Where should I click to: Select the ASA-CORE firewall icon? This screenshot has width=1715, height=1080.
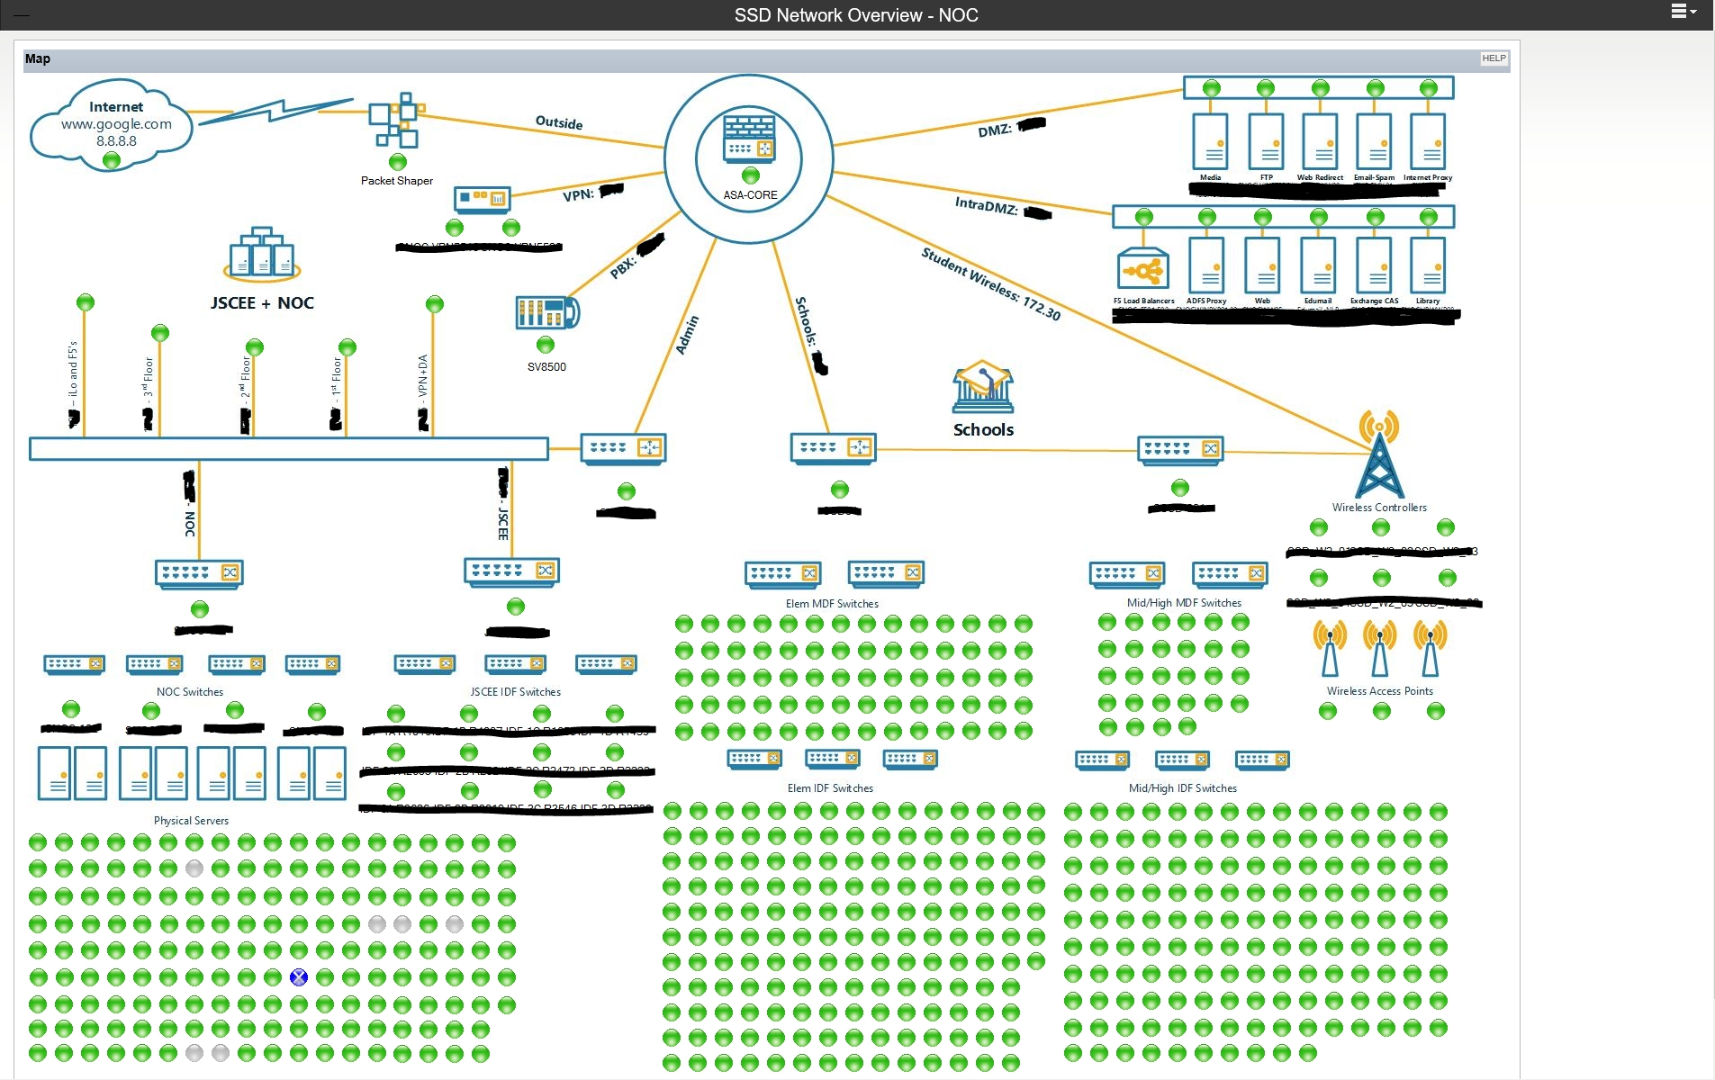tap(749, 139)
